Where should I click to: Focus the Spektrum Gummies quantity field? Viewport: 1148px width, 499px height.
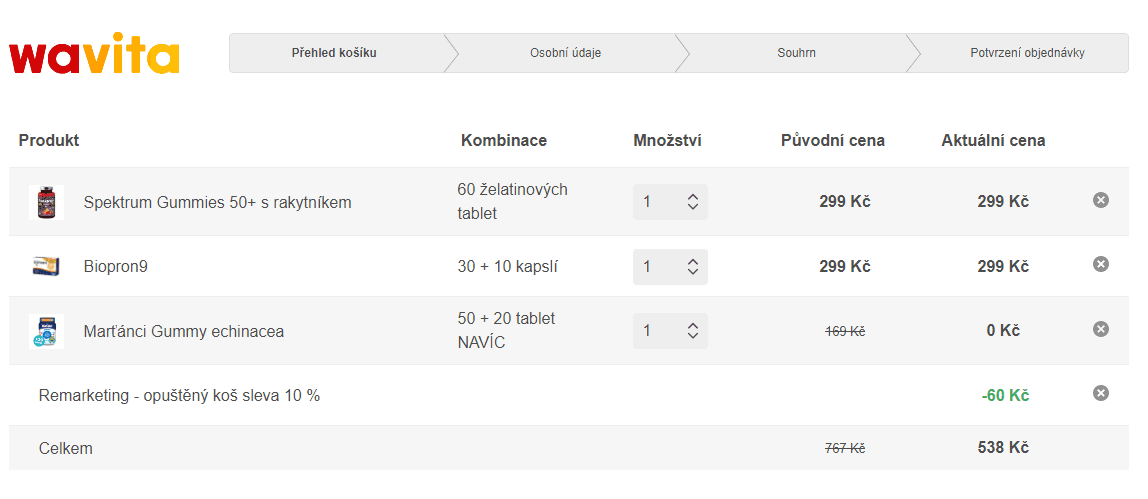click(659, 202)
